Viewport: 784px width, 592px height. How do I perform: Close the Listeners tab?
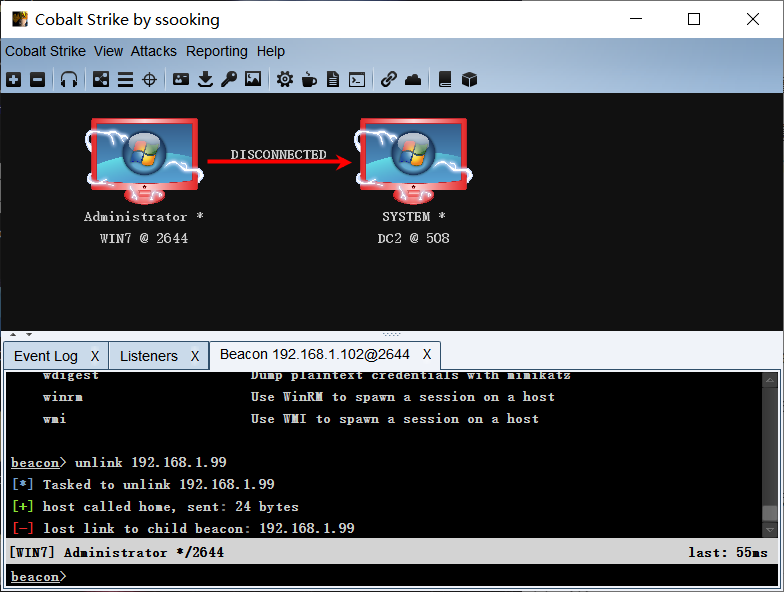point(195,356)
